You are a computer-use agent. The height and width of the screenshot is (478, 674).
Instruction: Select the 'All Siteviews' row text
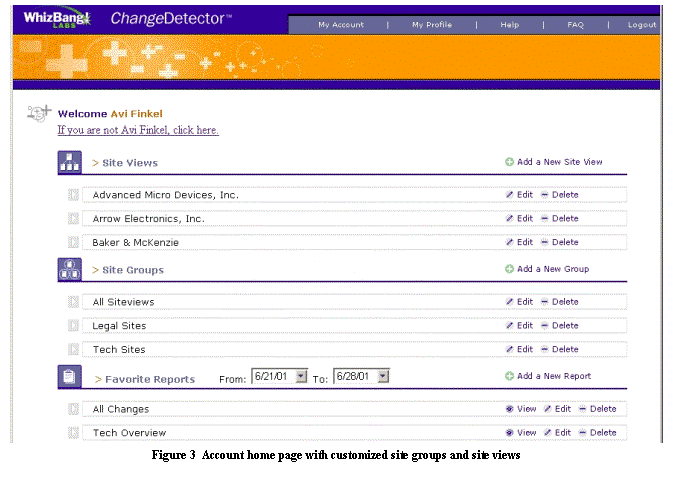[x=123, y=302]
